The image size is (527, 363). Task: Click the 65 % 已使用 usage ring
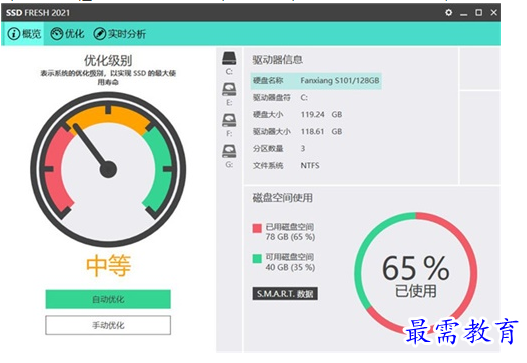[416, 273]
